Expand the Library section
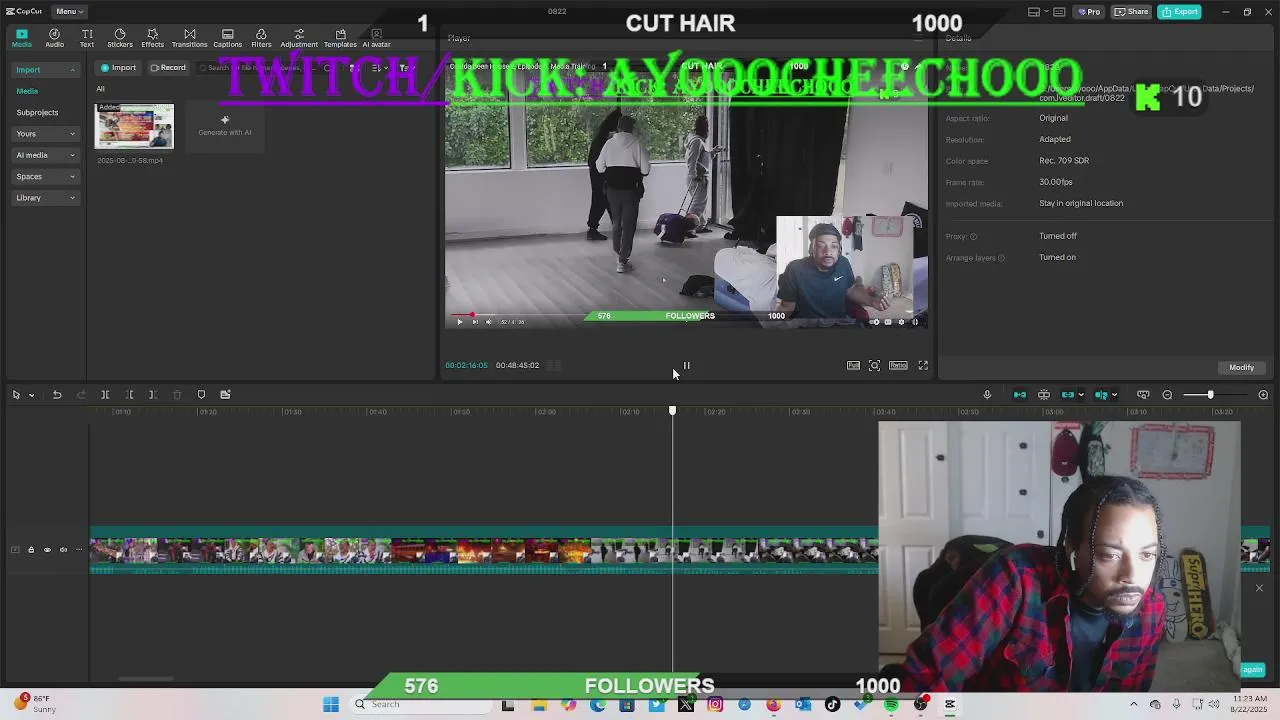 (45, 198)
